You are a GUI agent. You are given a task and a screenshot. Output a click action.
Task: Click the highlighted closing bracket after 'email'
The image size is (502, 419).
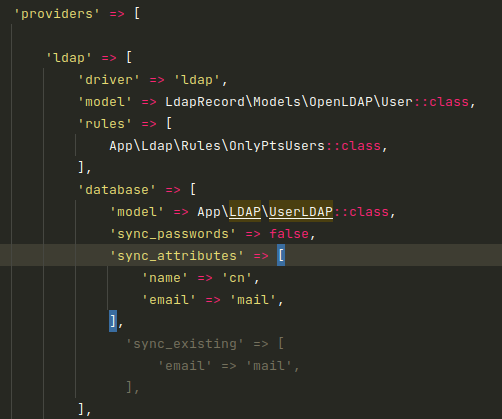click(x=113, y=322)
